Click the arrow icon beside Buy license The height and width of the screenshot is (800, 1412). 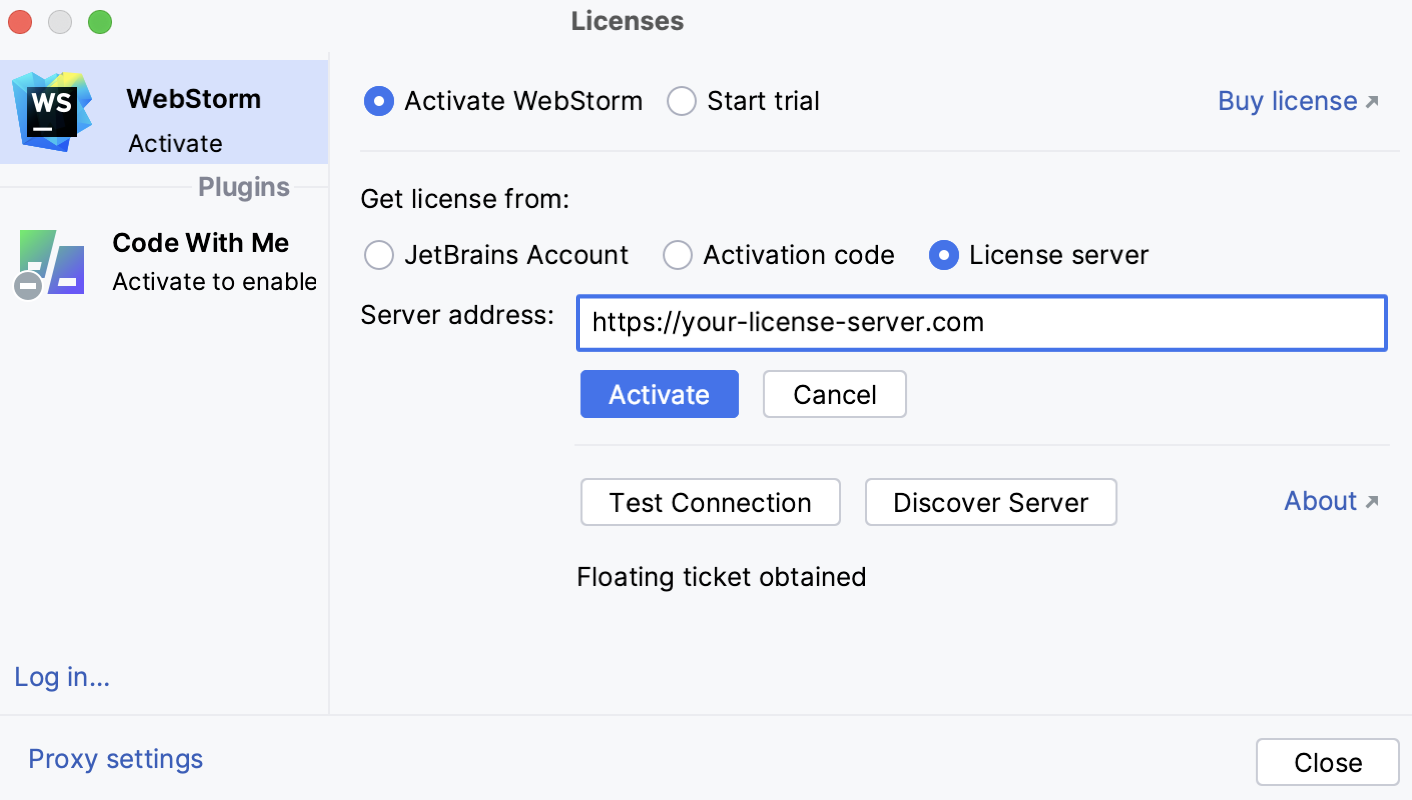click(1372, 102)
